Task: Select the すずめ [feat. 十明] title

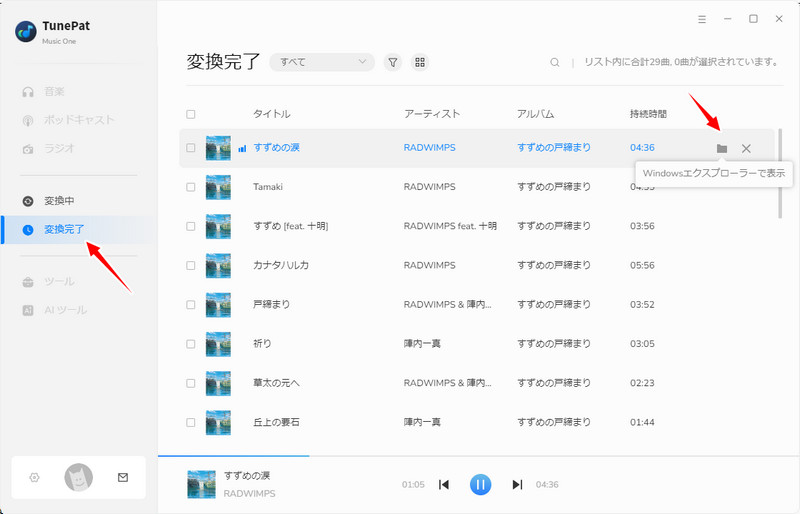Action: [291, 226]
